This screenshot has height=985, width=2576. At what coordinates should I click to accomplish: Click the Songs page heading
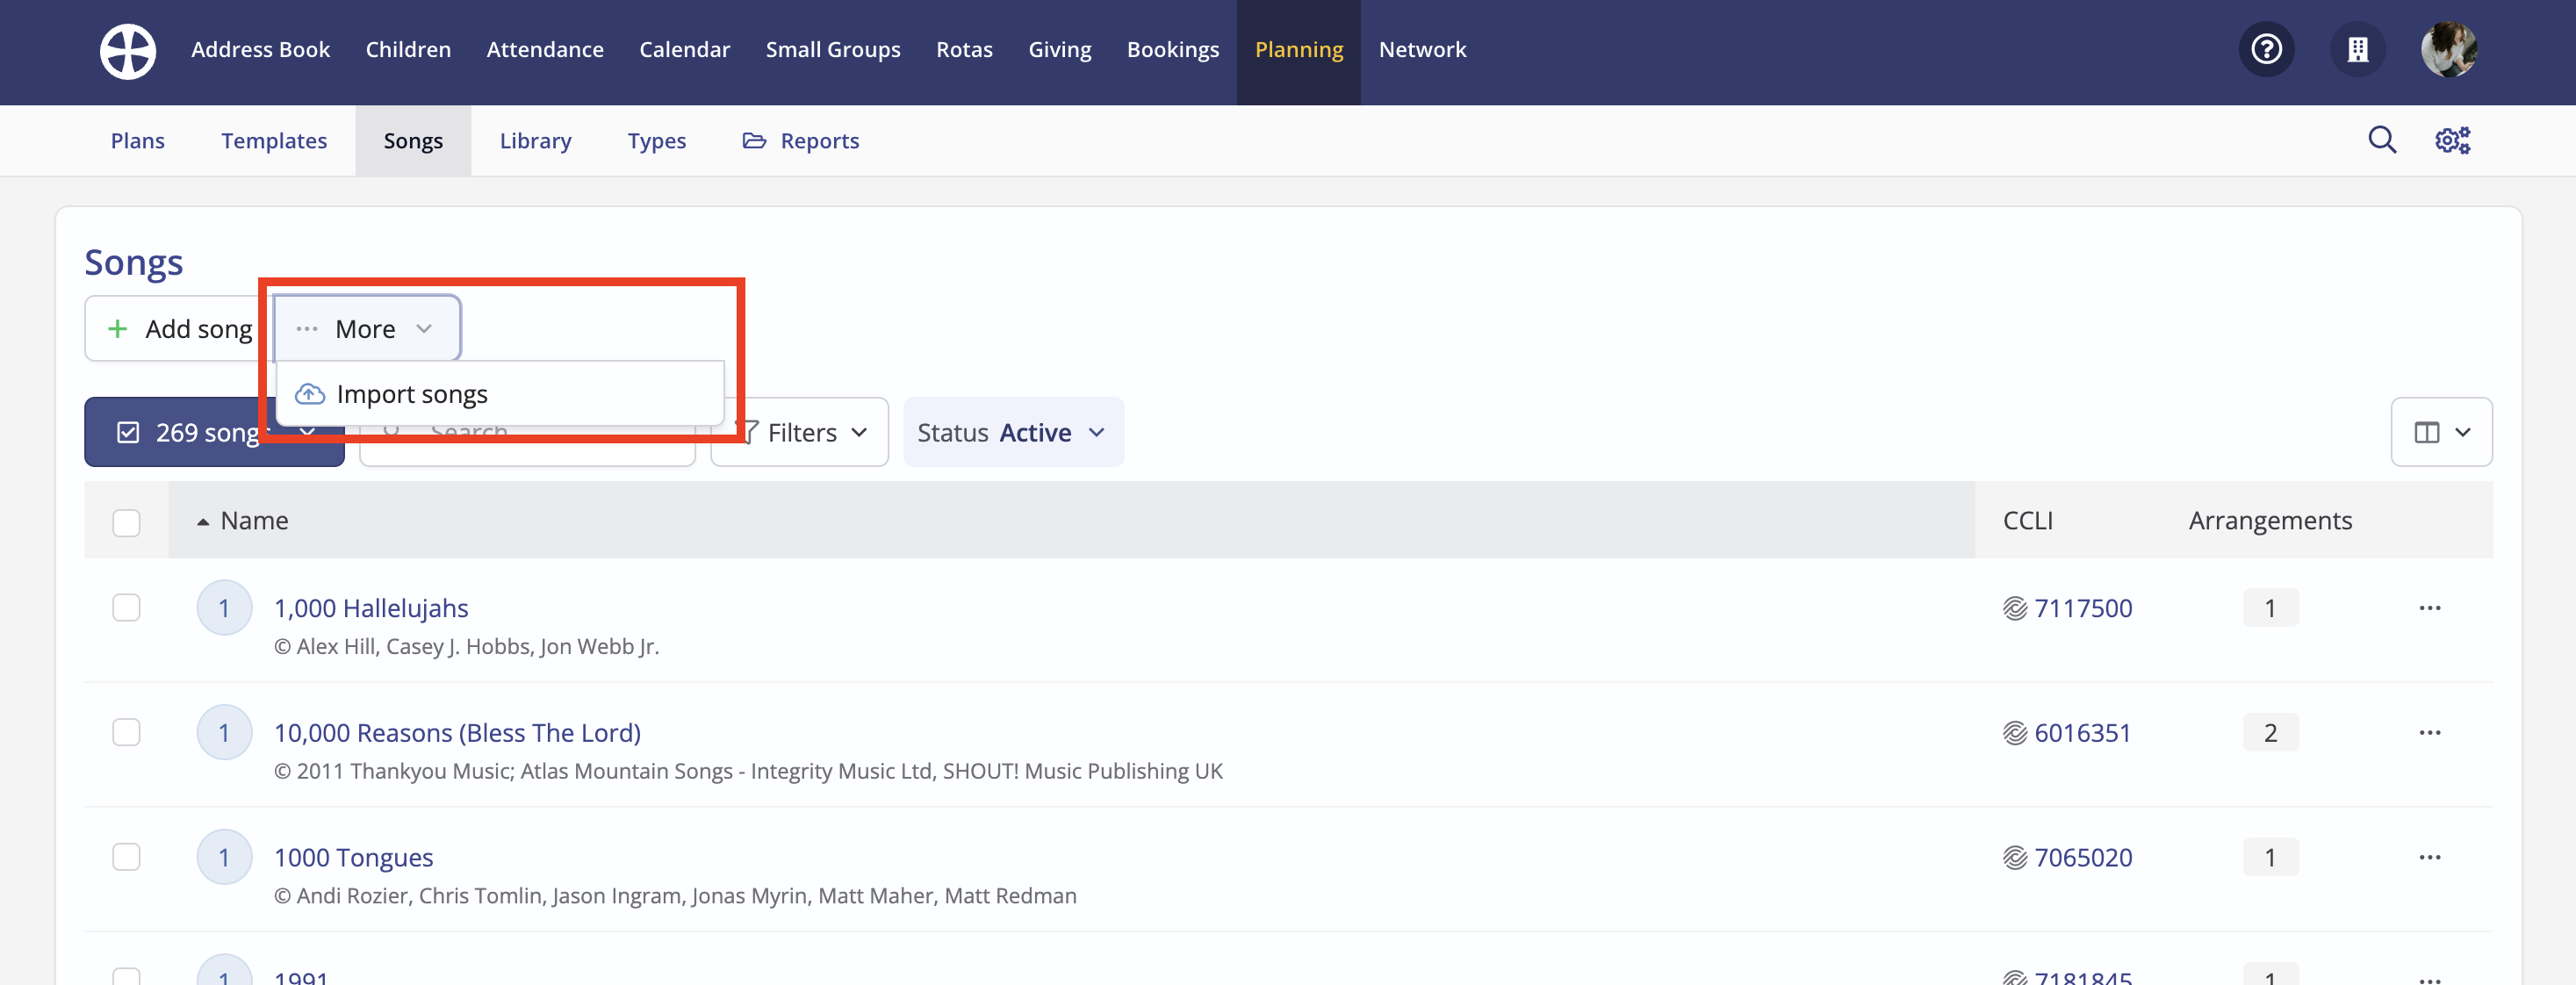pyautogui.click(x=134, y=262)
